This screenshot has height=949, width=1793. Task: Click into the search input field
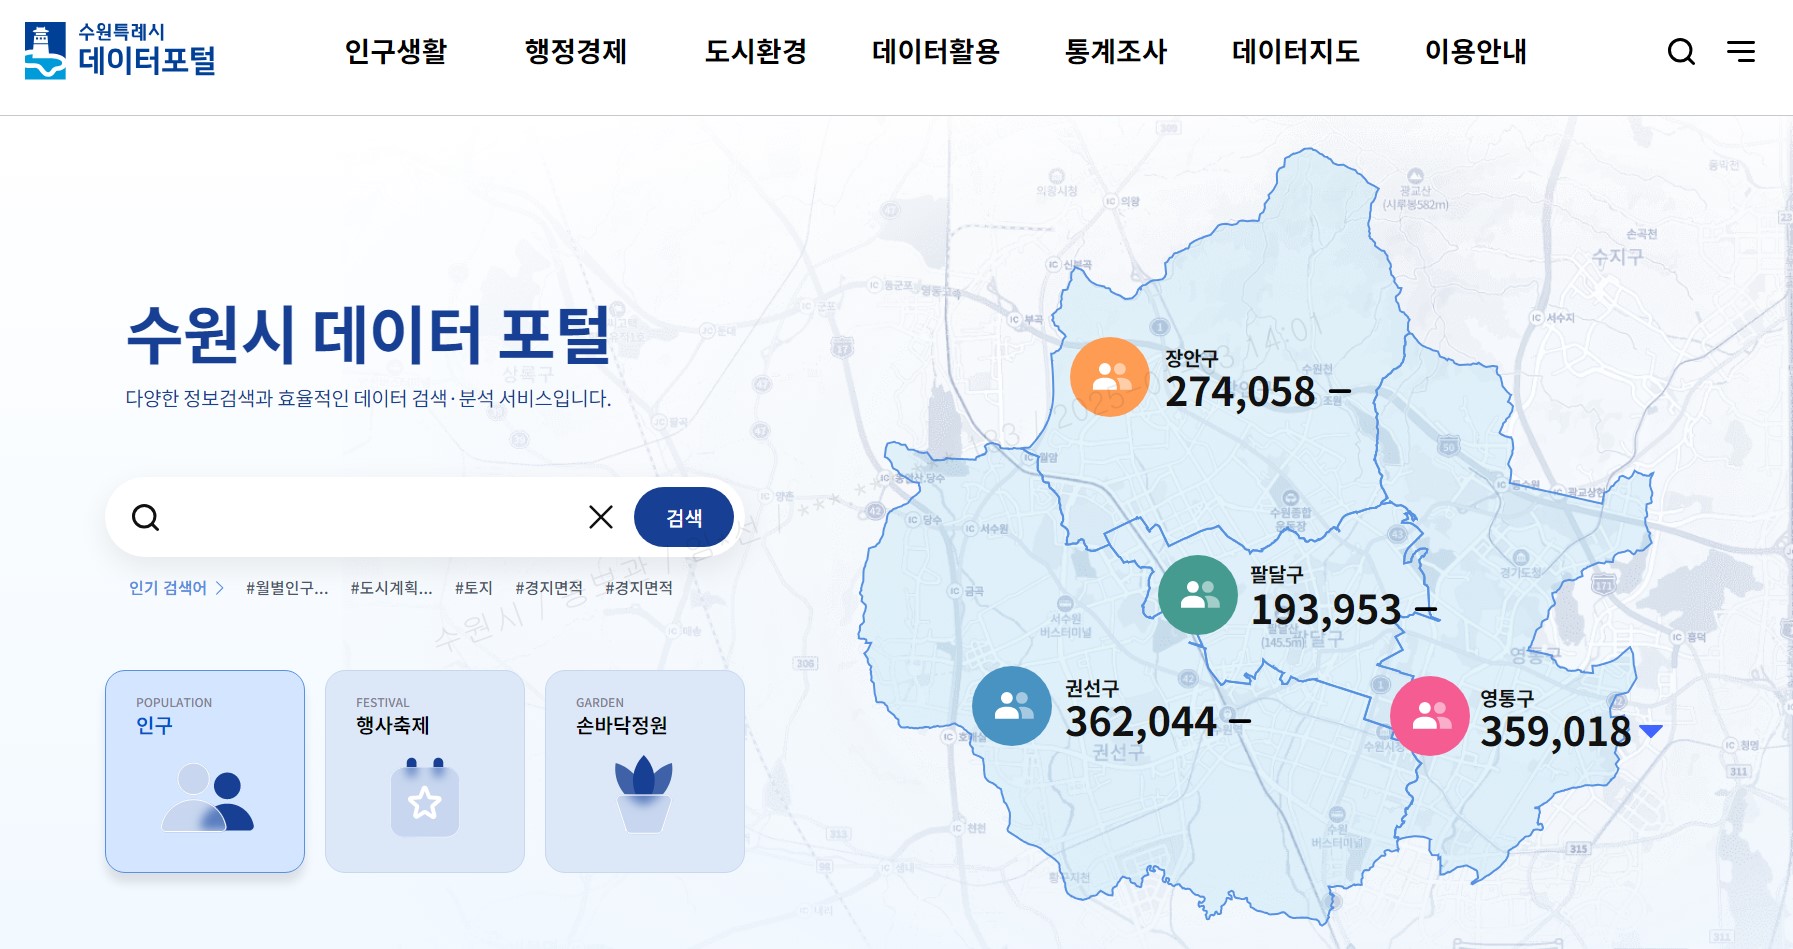pos(370,517)
